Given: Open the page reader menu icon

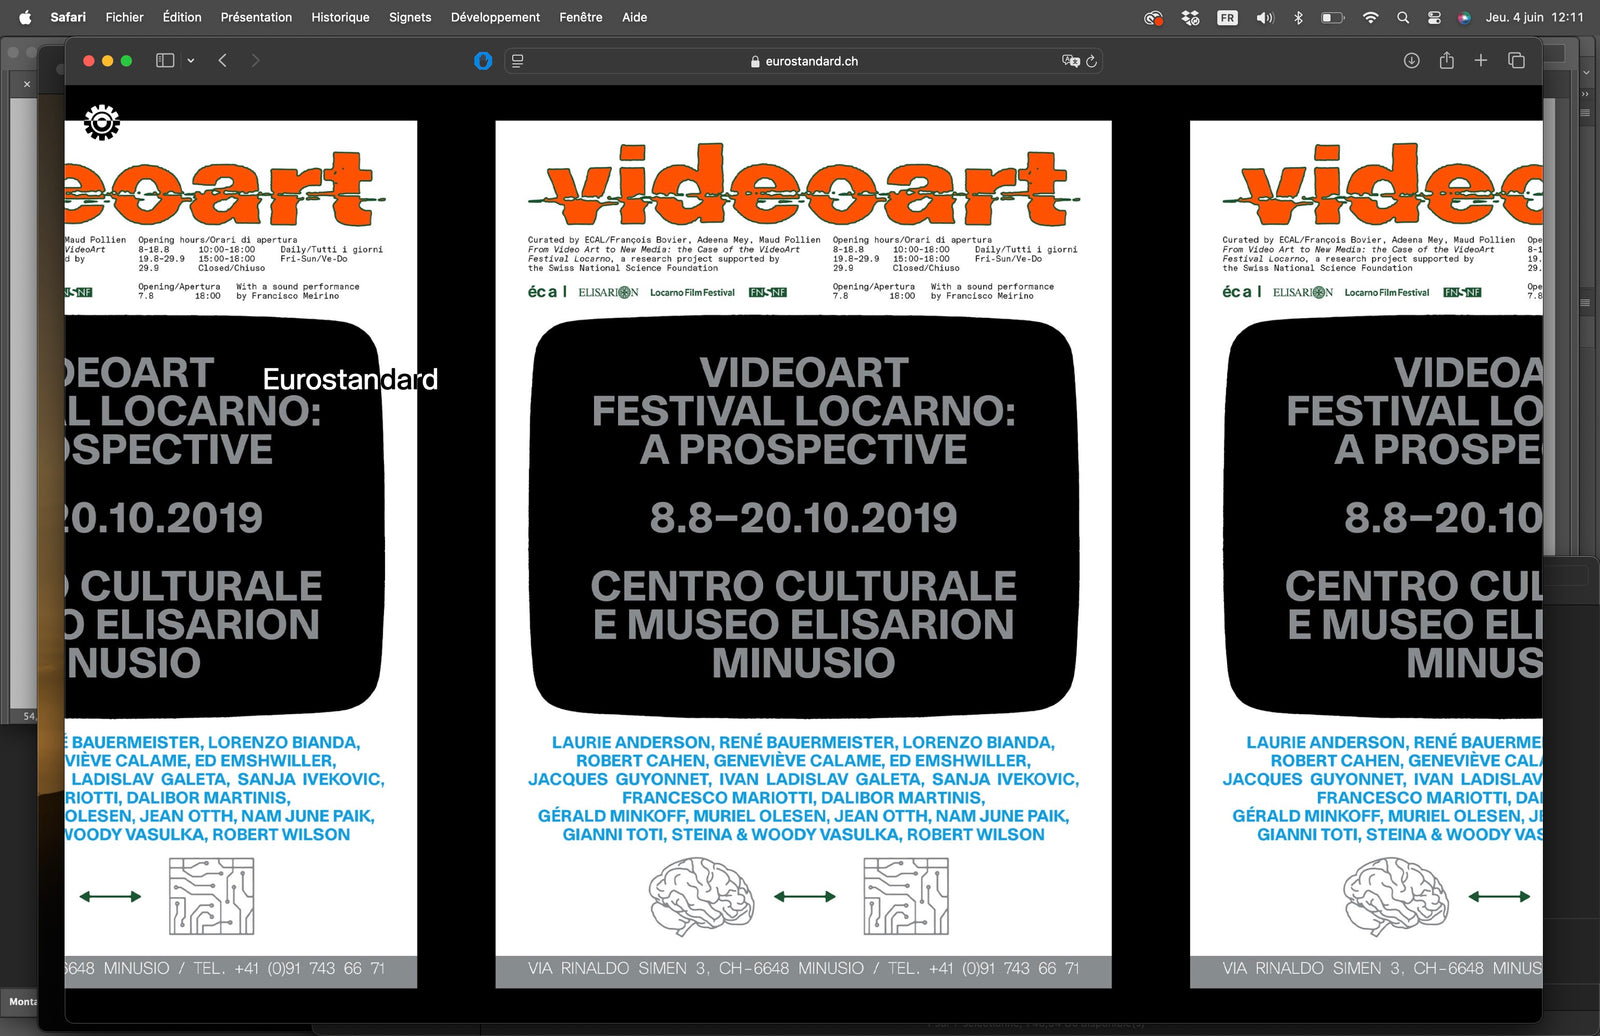Looking at the screenshot, I should click(x=517, y=61).
